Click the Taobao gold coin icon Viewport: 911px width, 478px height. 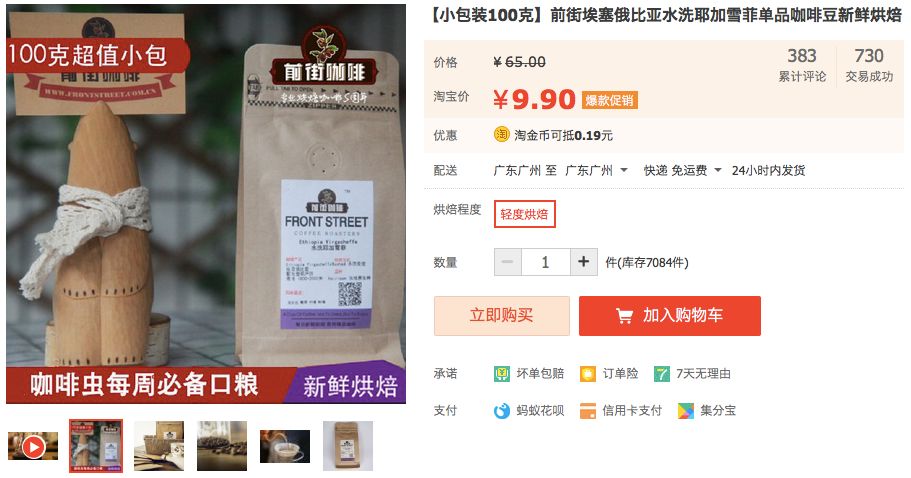pos(501,135)
